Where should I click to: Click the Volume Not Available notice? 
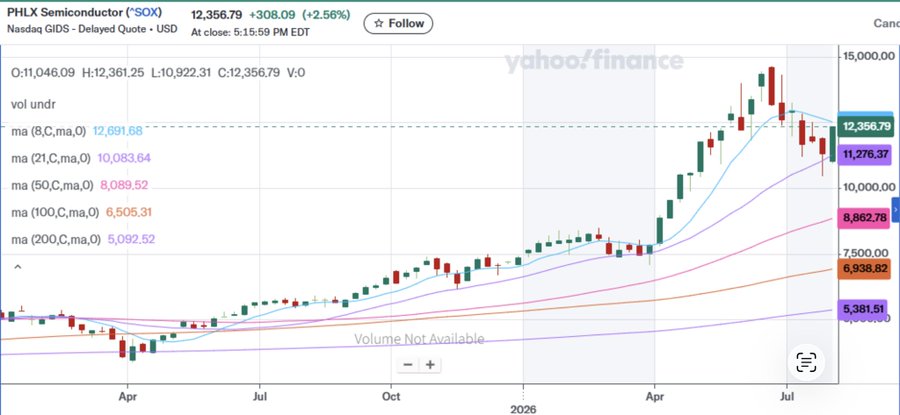[419, 339]
